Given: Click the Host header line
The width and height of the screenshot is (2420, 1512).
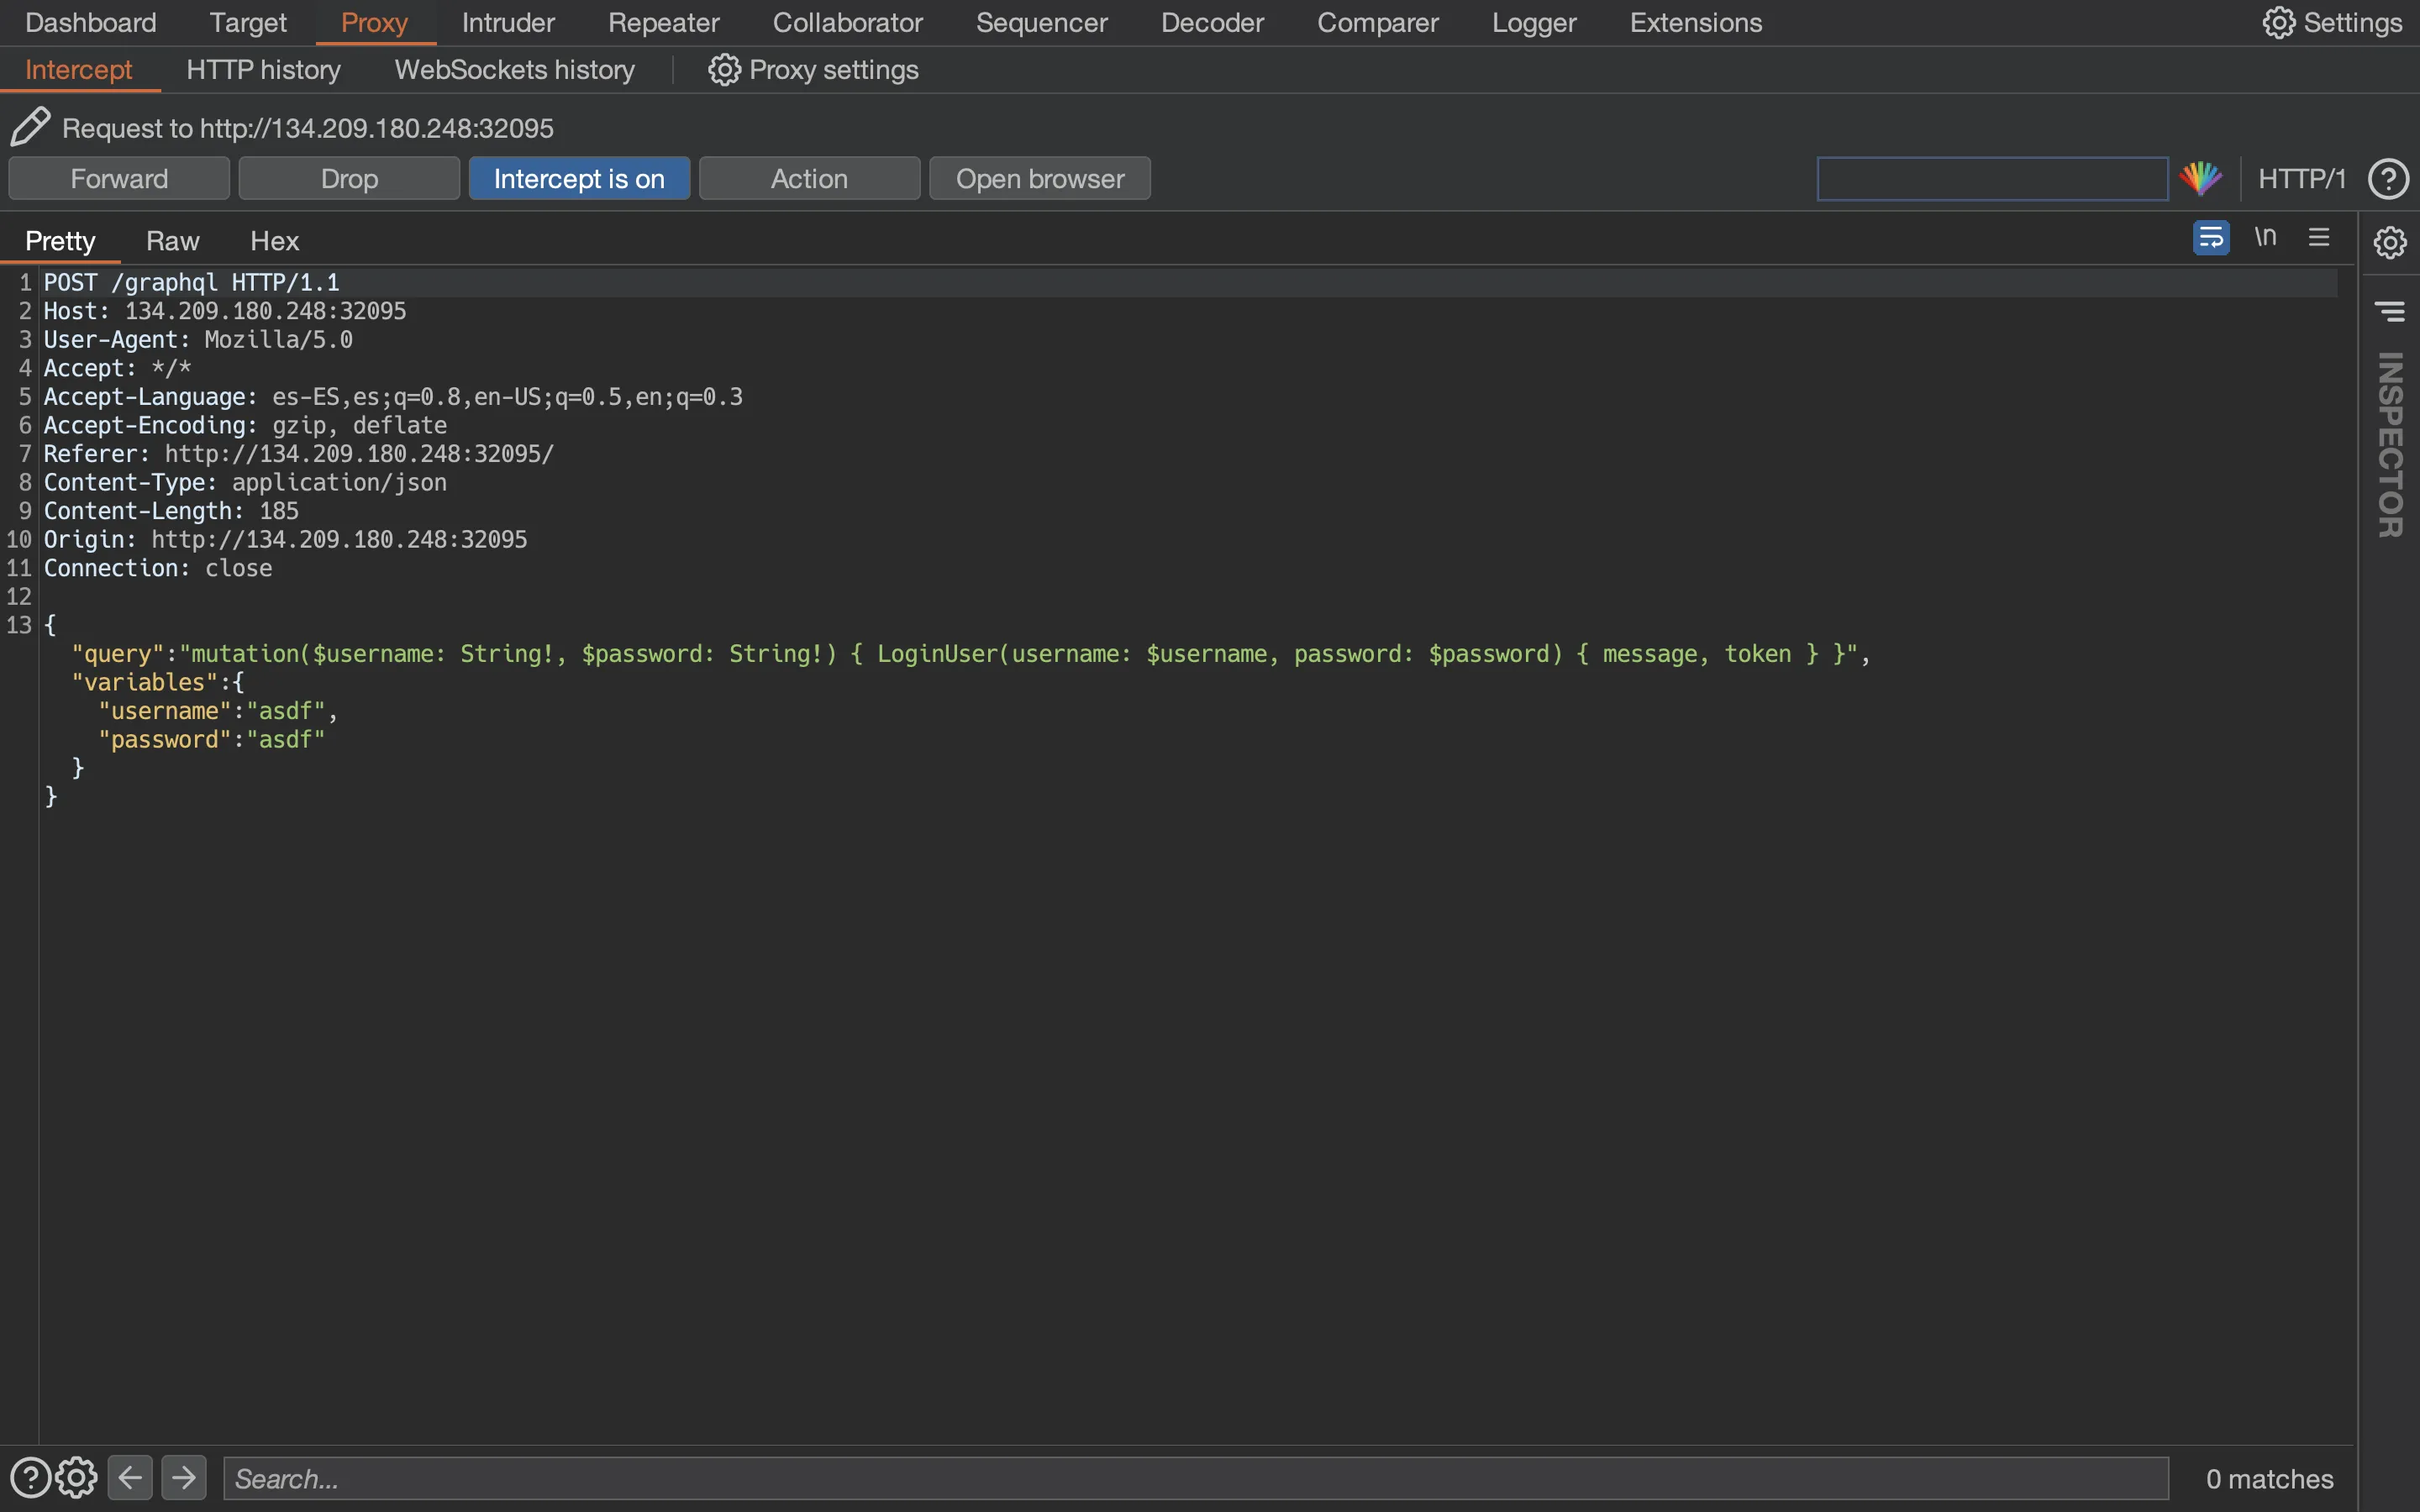Looking at the screenshot, I should (225, 311).
